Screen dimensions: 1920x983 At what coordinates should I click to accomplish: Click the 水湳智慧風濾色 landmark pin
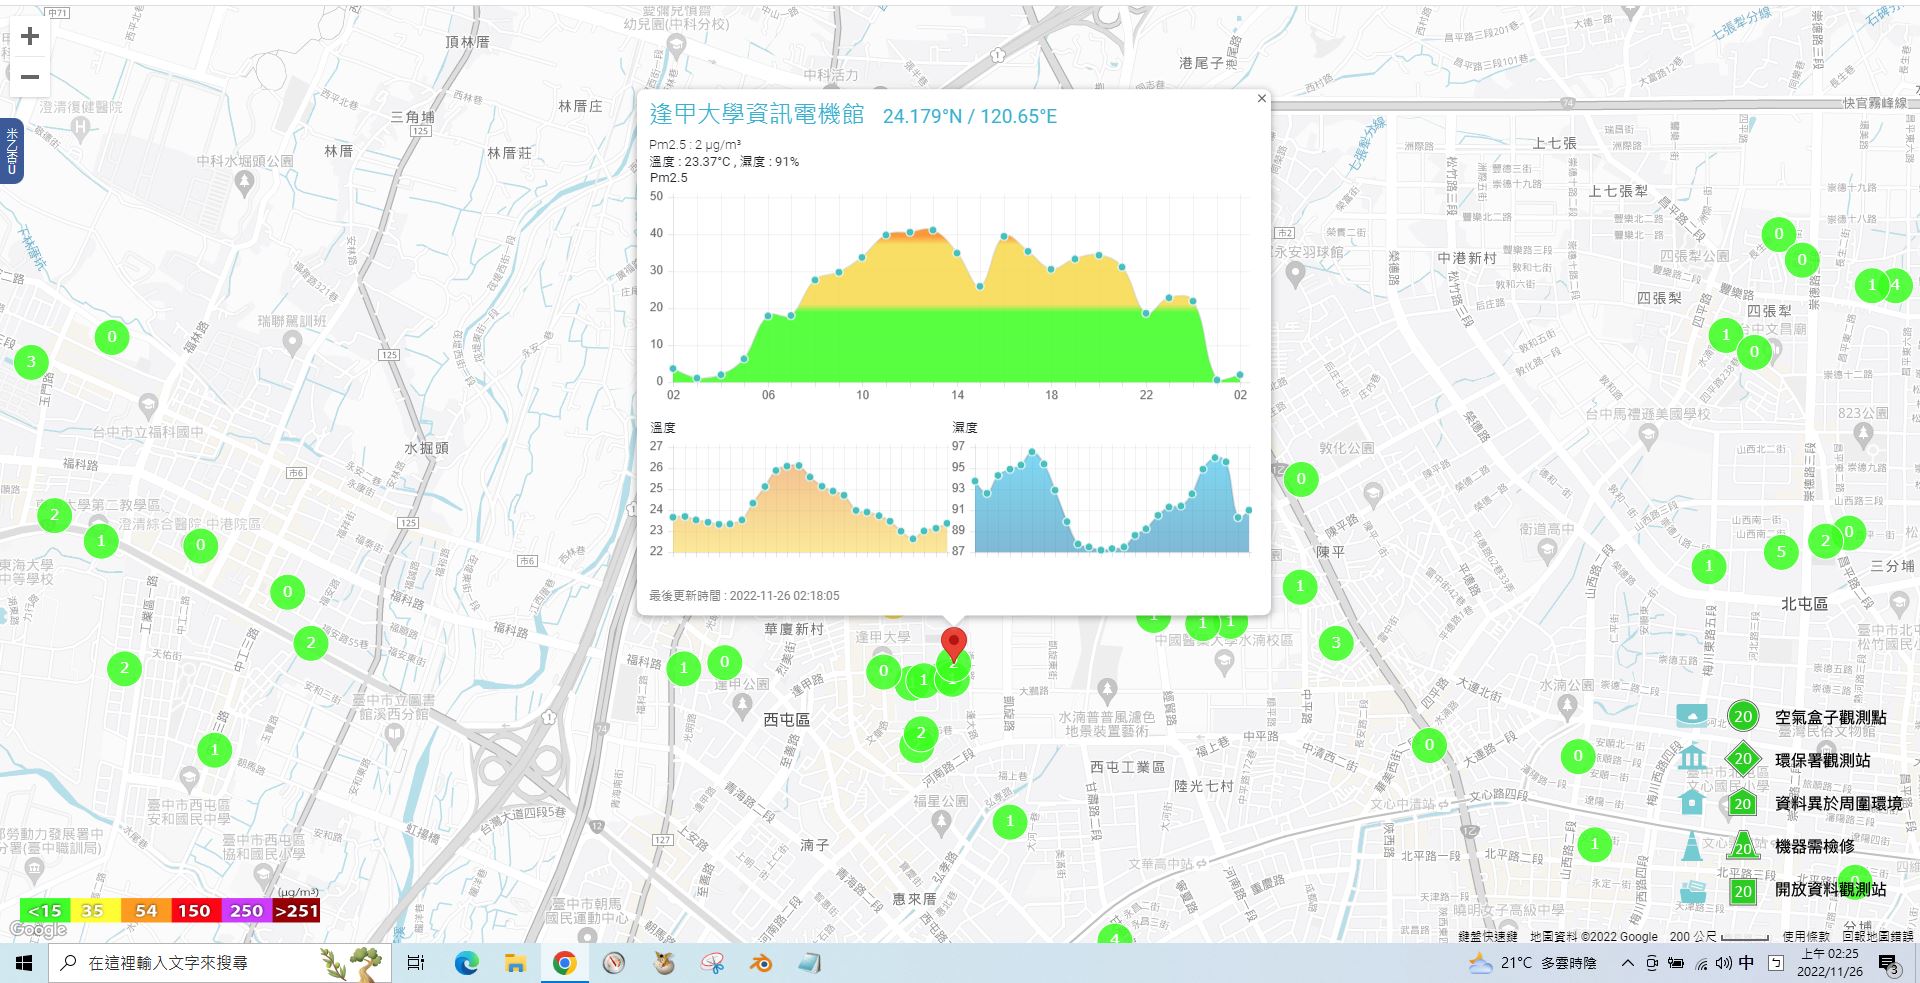(1106, 690)
